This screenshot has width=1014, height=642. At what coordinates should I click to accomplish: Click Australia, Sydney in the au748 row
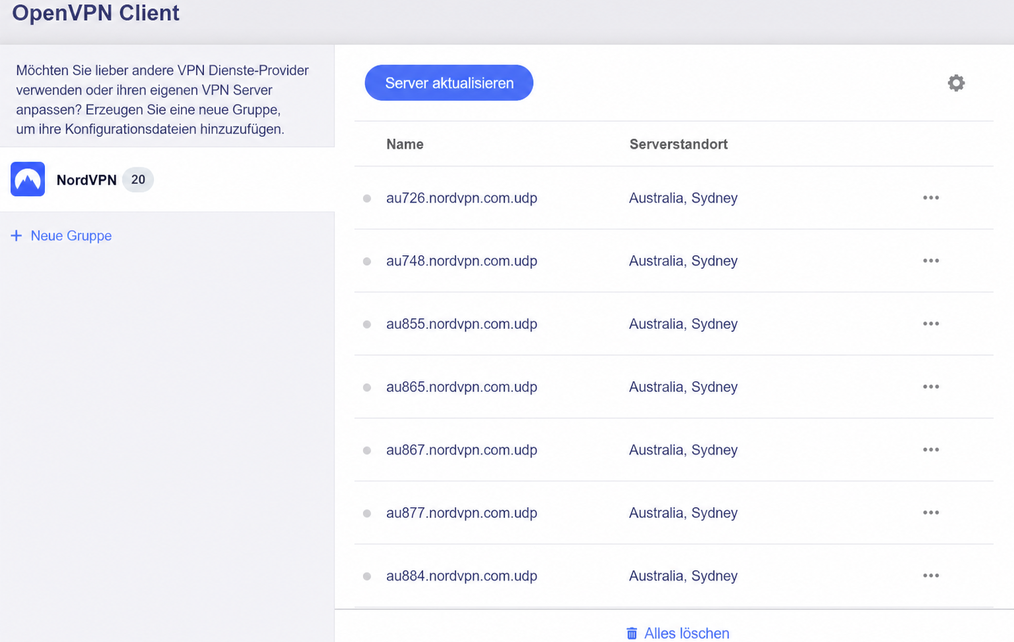[x=683, y=261]
